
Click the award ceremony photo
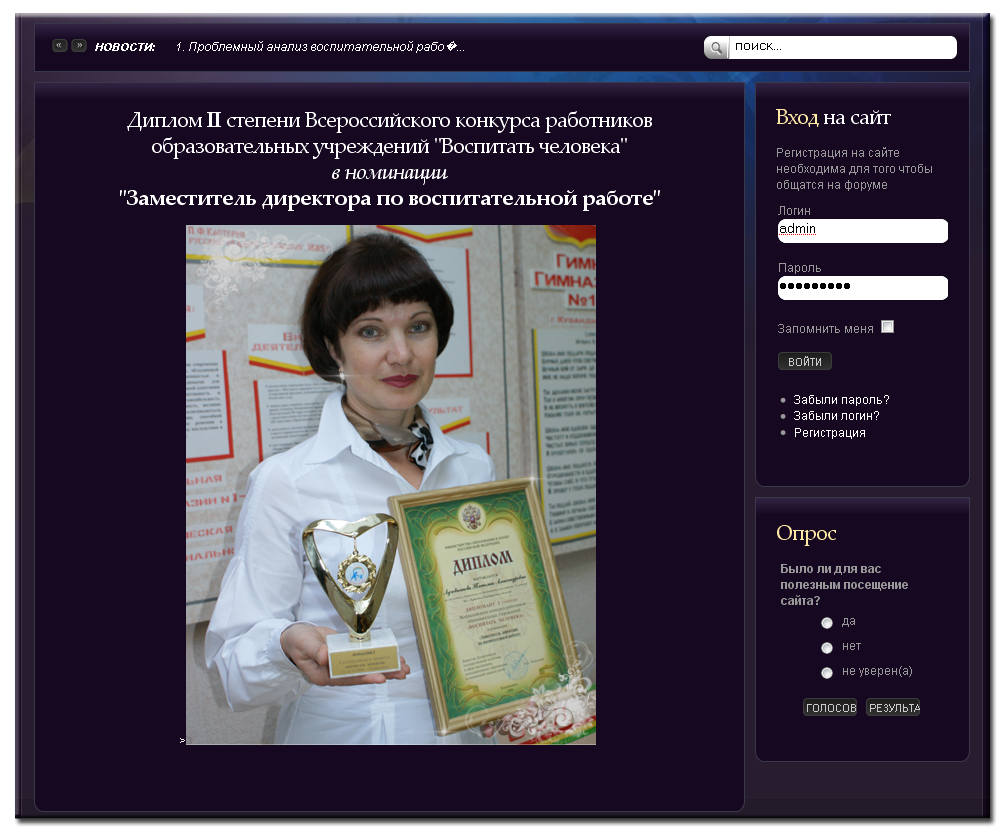click(x=390, y=485)
